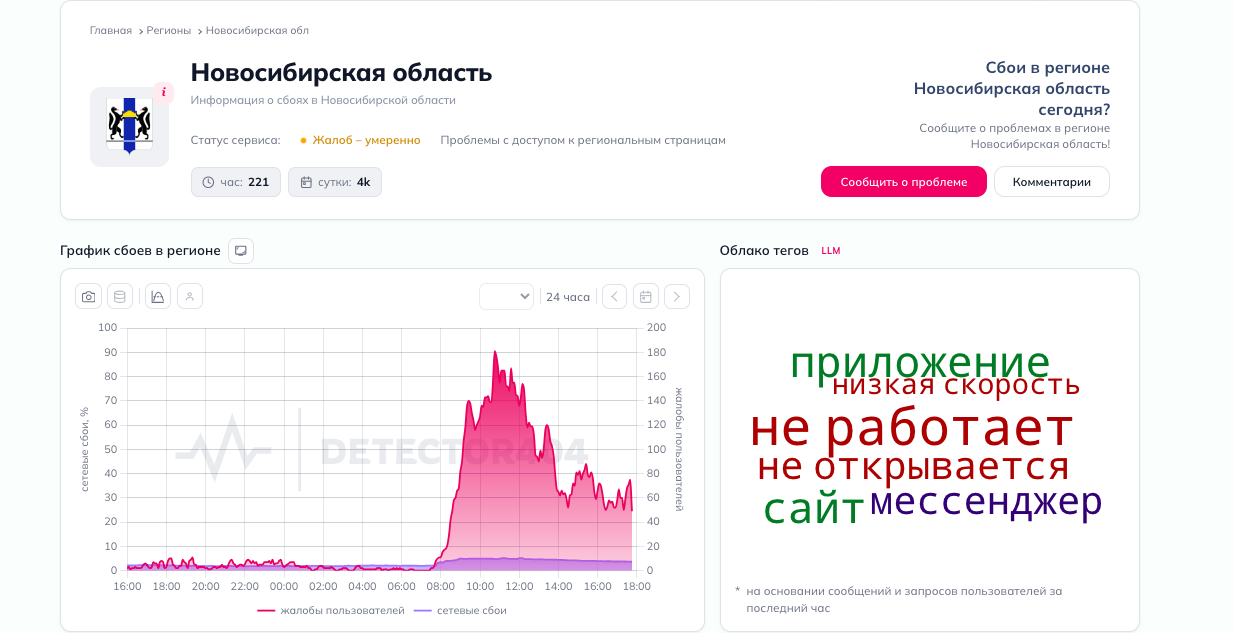Click the Novosibirsk region coat of arms
The height and width of the screenshot is (633, 1233).
pyautogui.click(x=129, y=126)
